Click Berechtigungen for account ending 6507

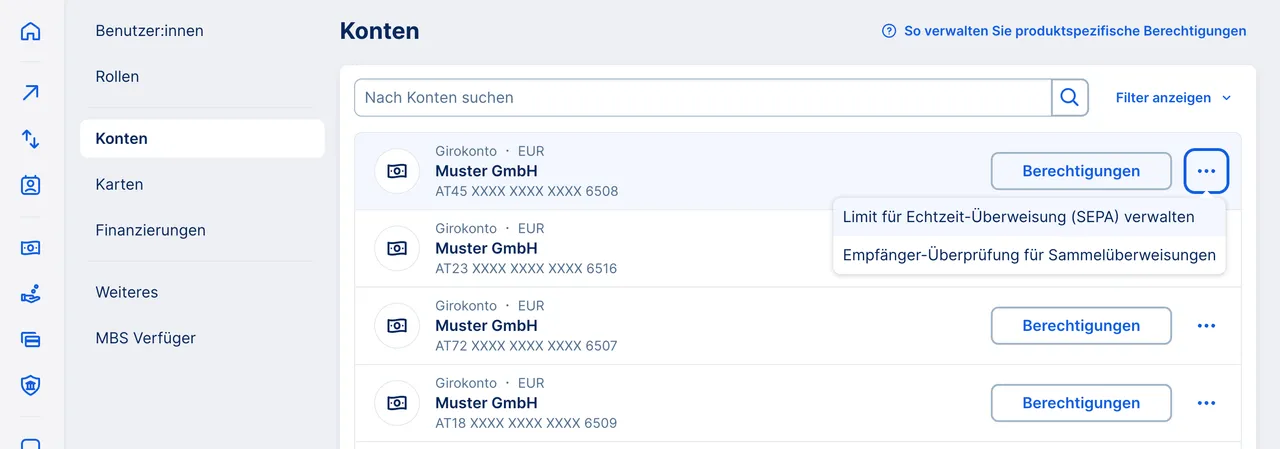point(1080,326)
